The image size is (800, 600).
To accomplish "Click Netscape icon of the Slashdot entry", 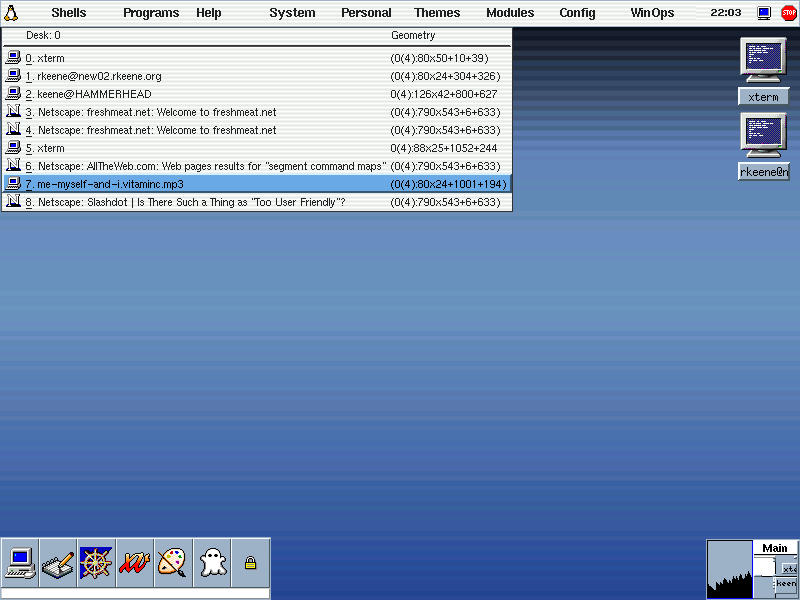I will (x=13, y=202).
